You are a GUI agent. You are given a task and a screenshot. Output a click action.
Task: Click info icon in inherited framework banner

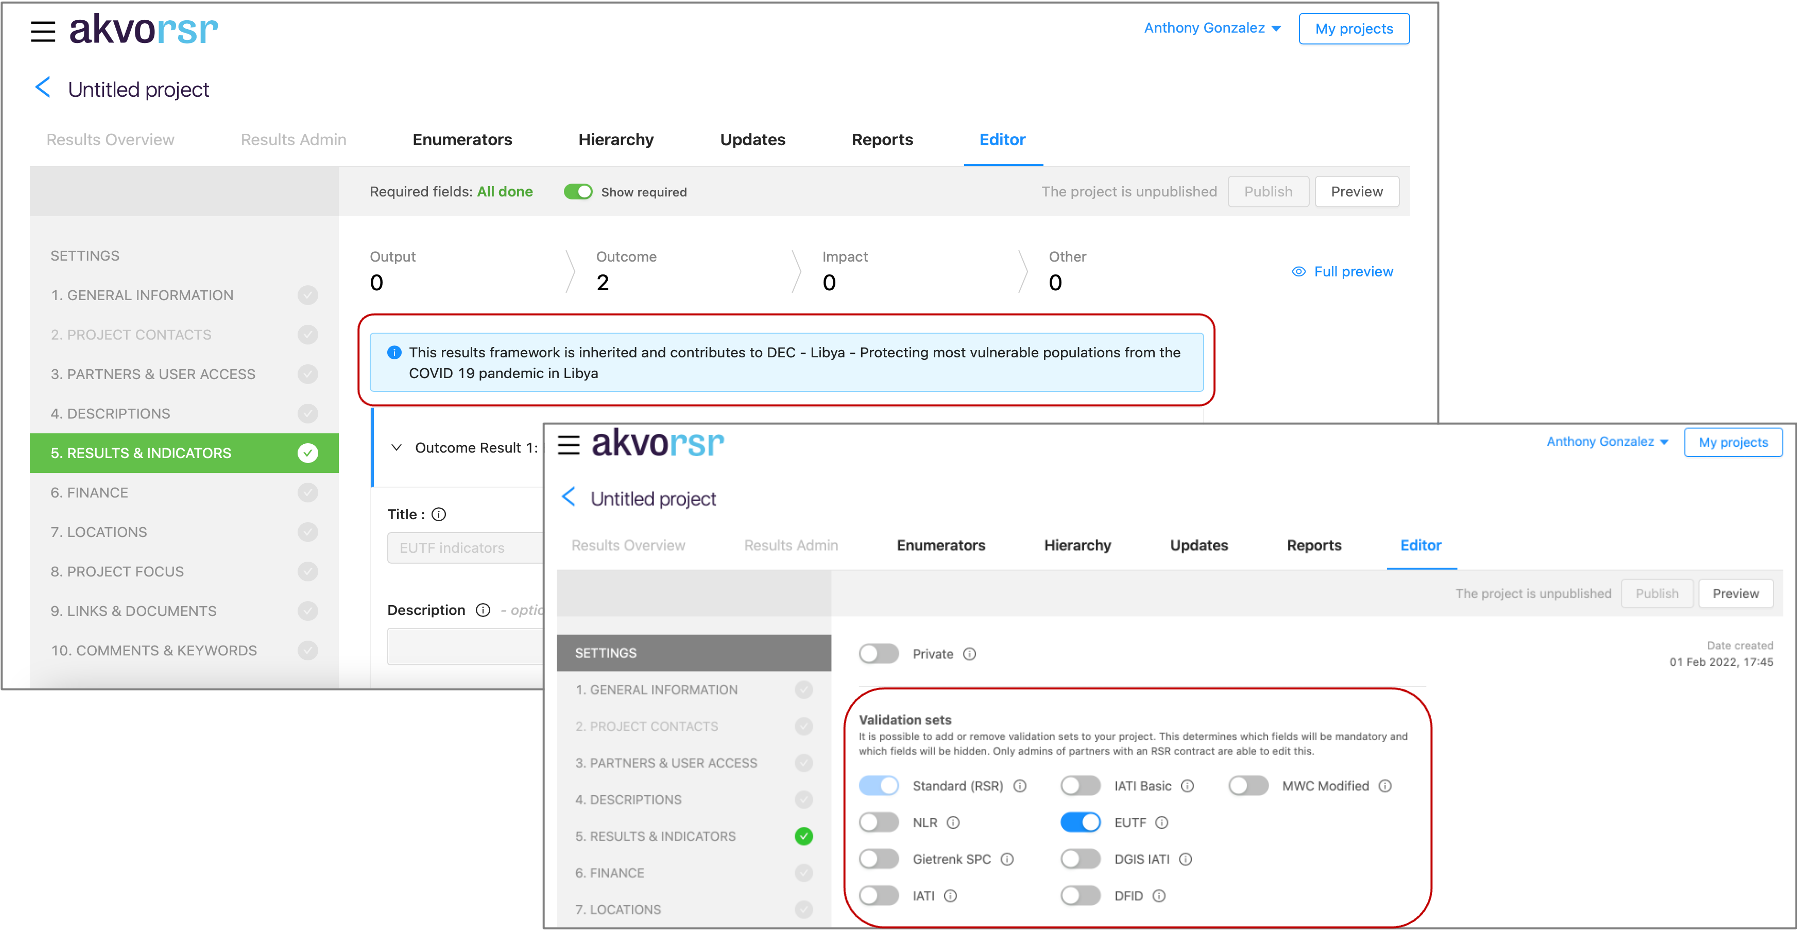(394, 352)
